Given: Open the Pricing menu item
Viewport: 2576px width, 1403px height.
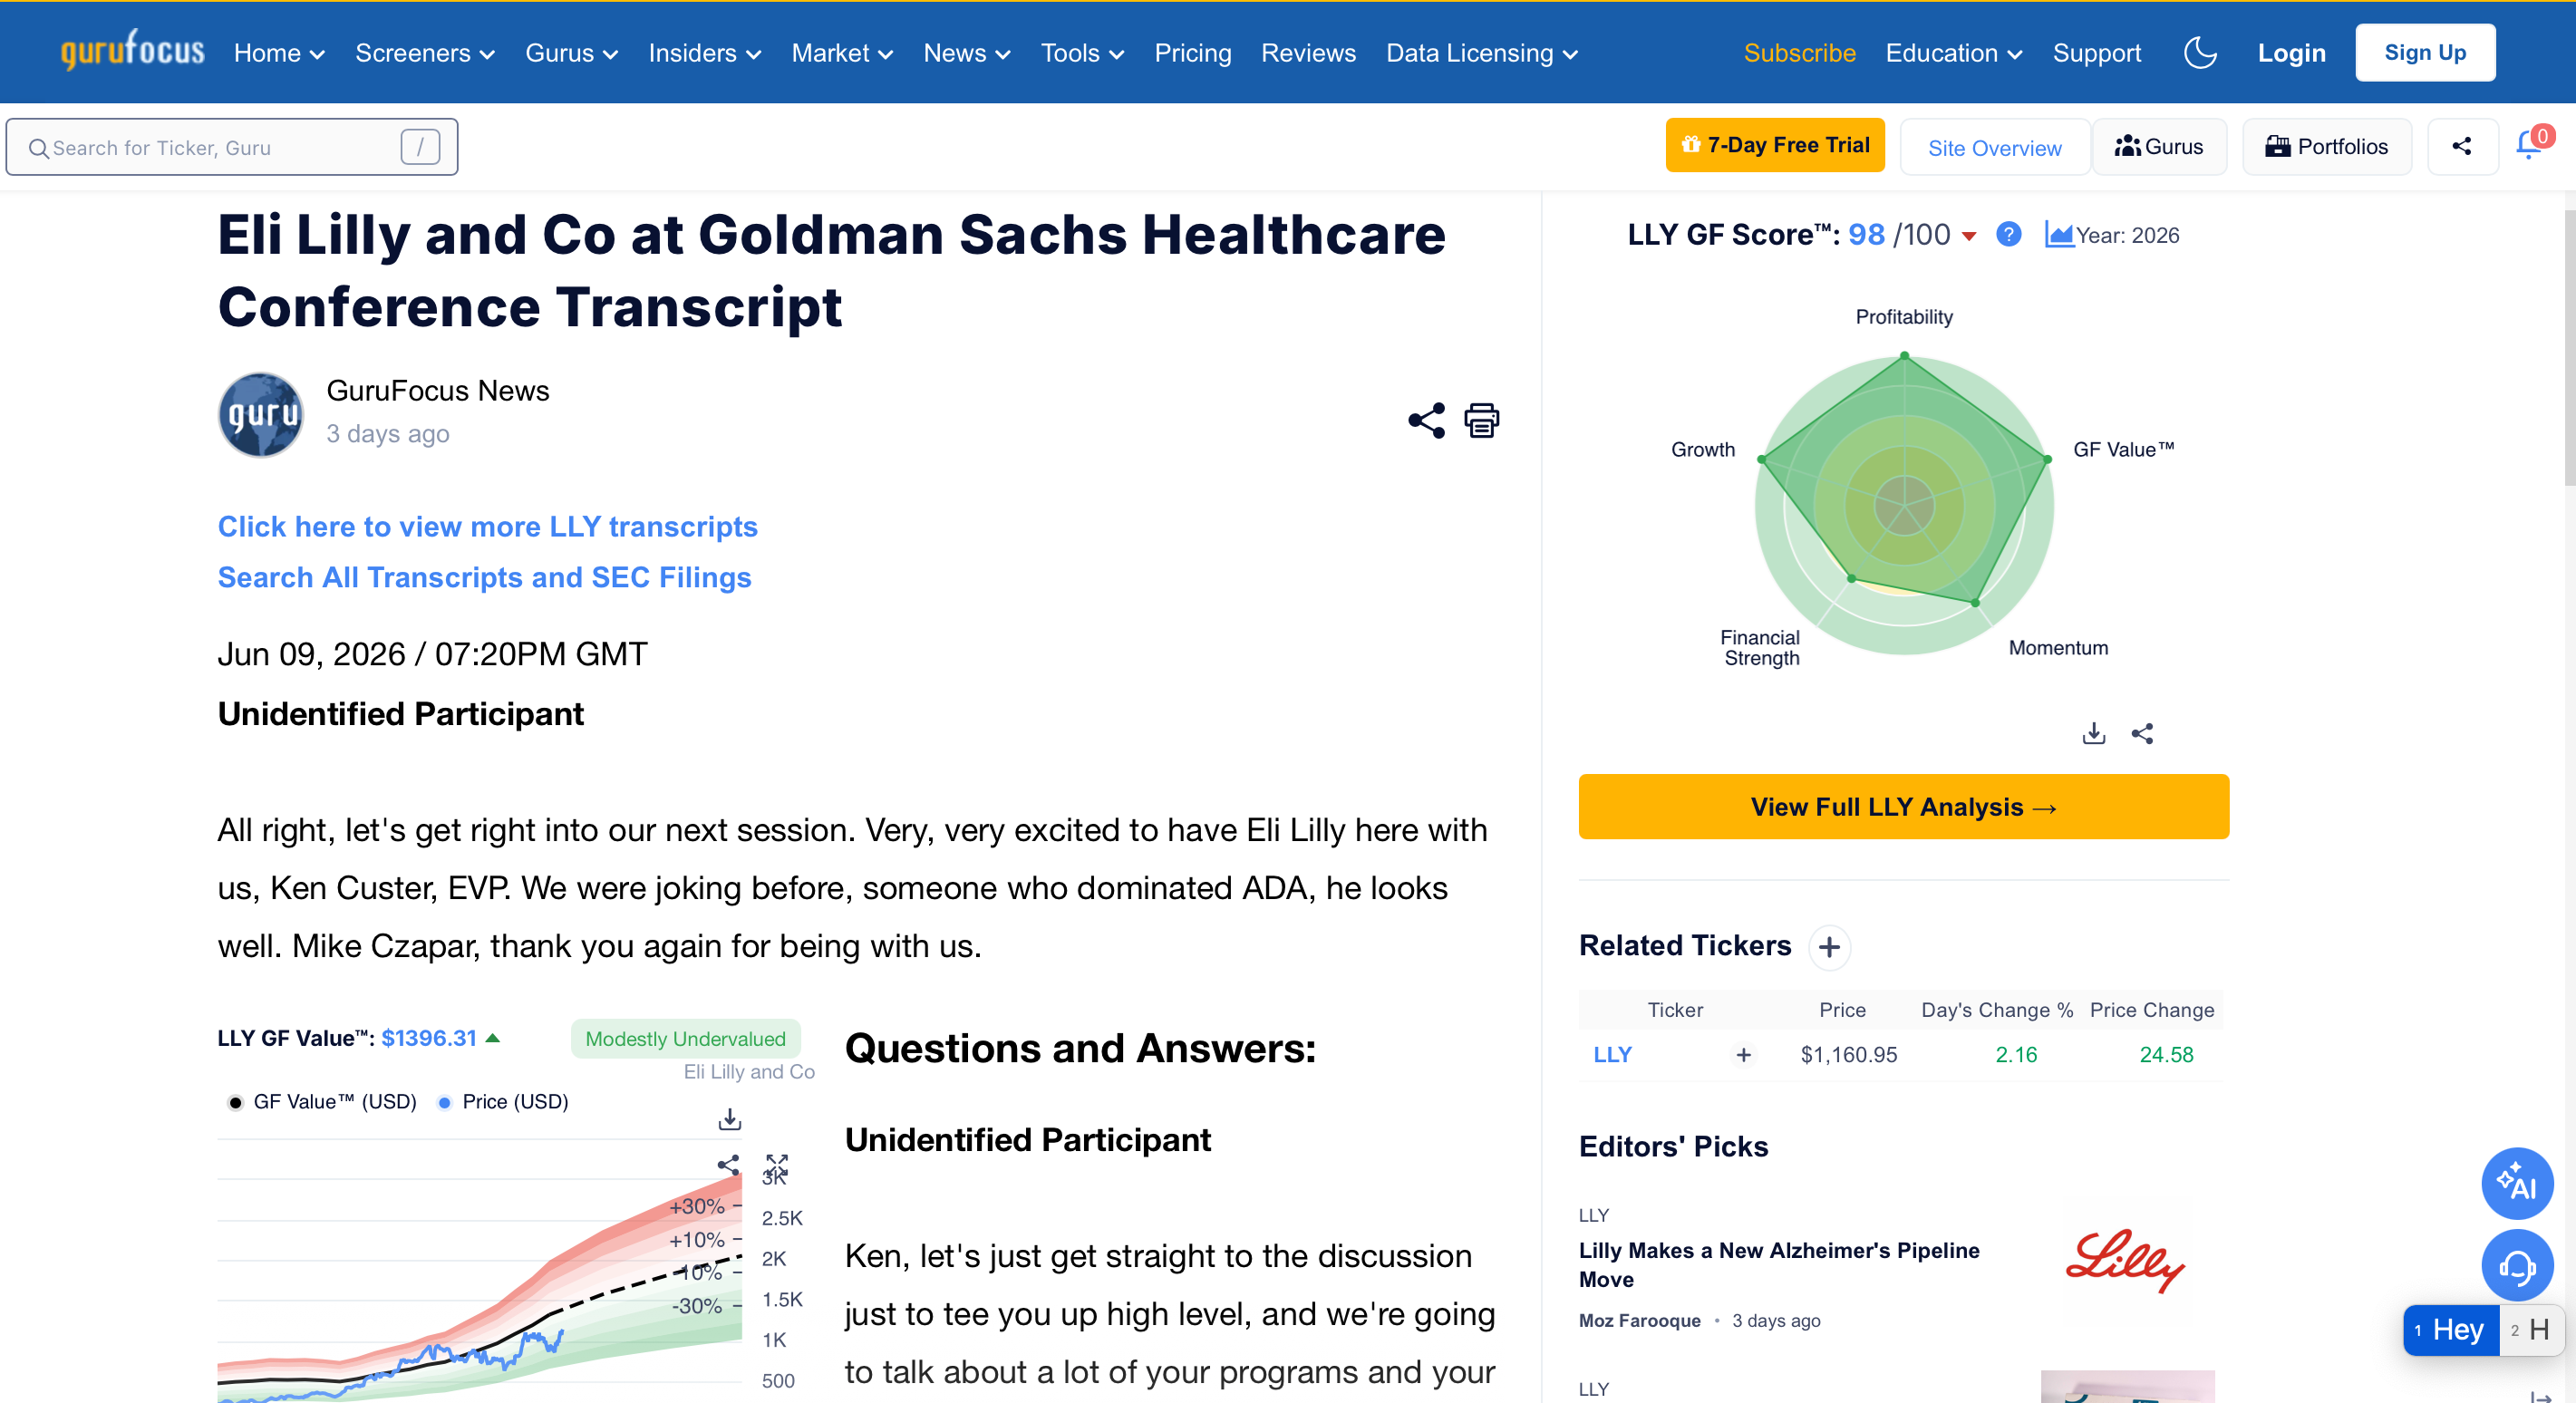Looking at the screenshot, I should [x=1192, y=53].
